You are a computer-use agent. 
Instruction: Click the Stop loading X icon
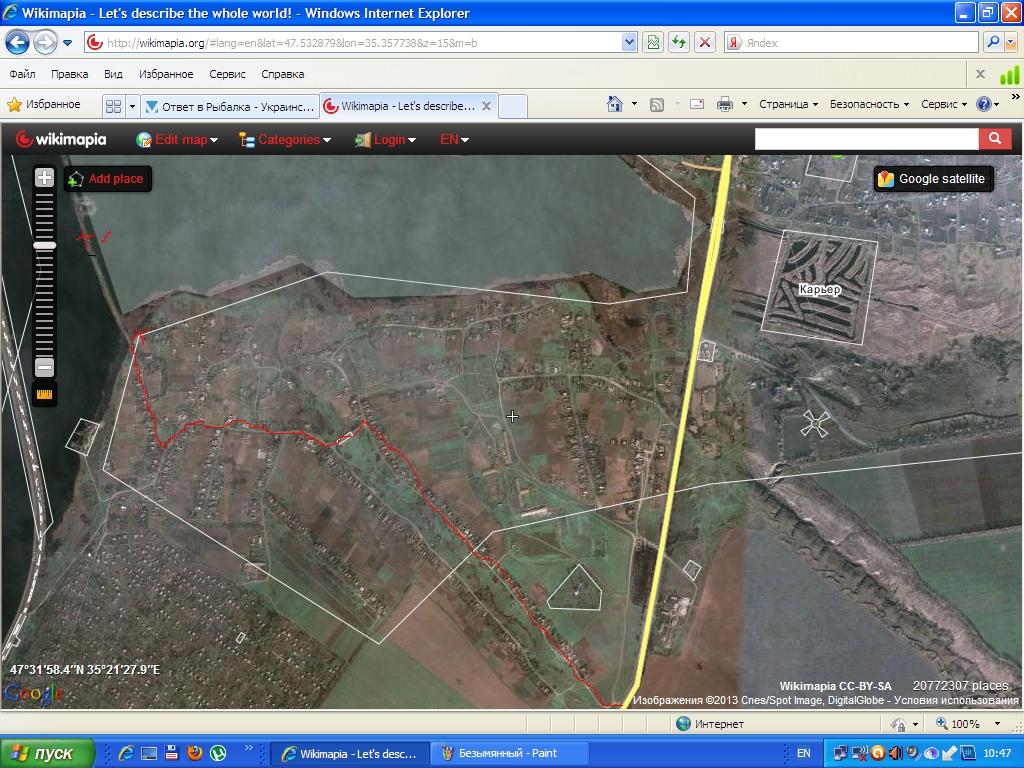coord(705,42)
